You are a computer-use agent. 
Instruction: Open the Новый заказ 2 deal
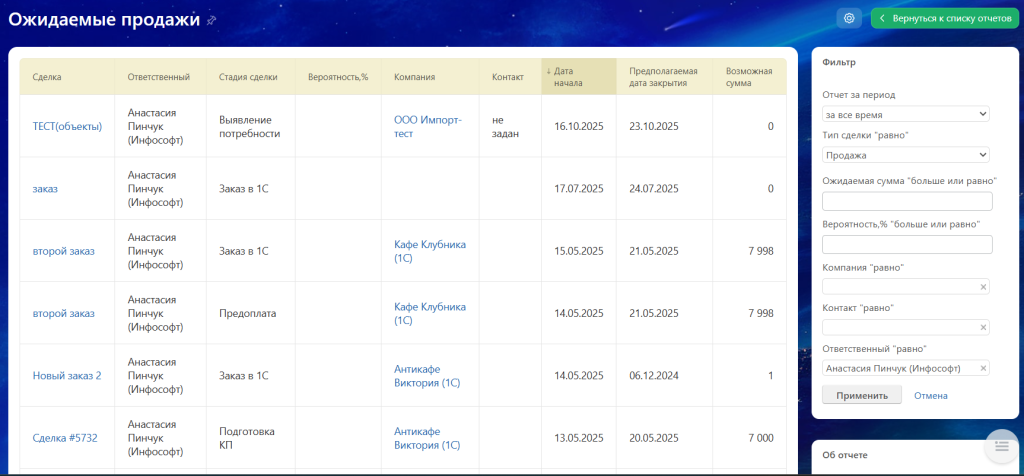pos(67,376)
